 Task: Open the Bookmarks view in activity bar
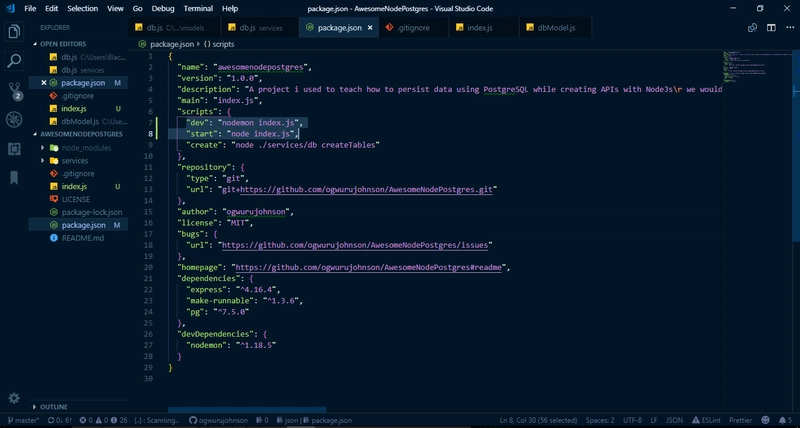14,178
